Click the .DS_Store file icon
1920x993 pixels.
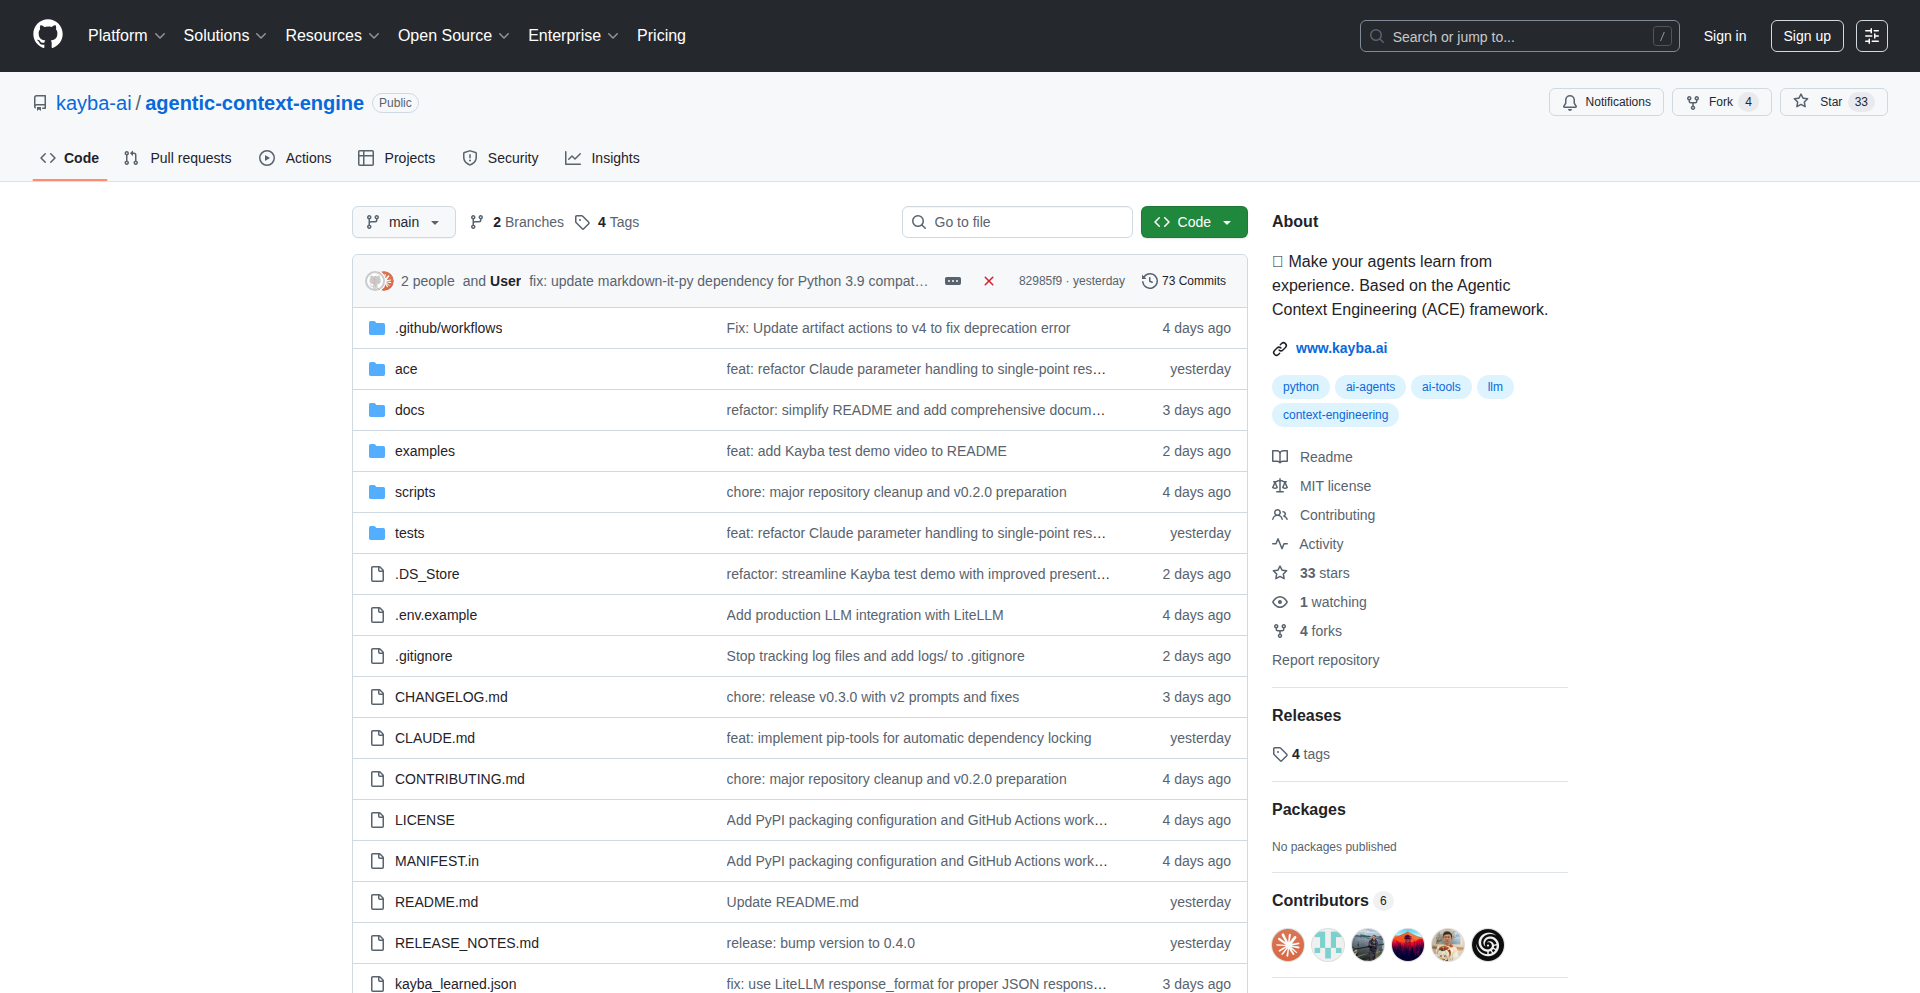pyautogui.click(x=377, y=574)
